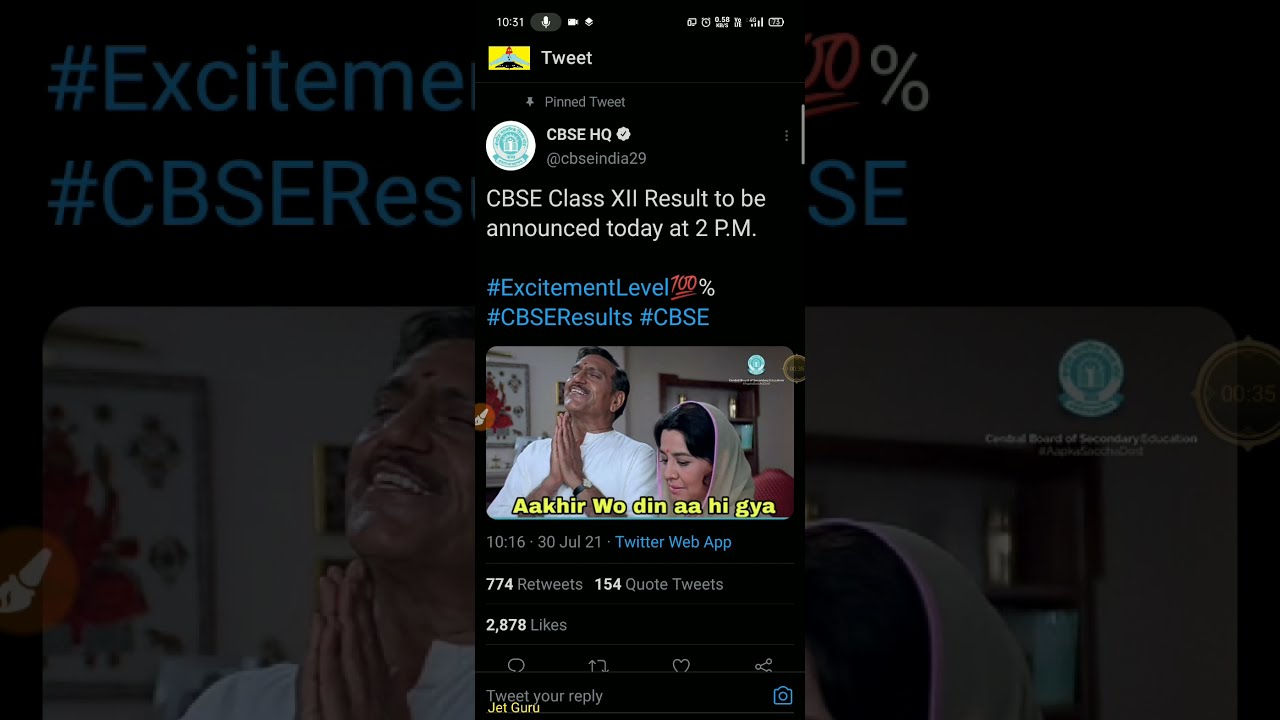Screen dimensions: 1280x720
Task: Tap the retweet arrows icon
Action: click(x=598, y=665)
